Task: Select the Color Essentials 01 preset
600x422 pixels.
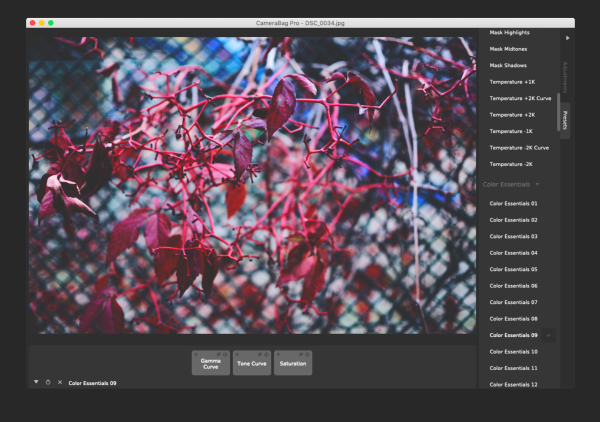Action: (513, 204)
